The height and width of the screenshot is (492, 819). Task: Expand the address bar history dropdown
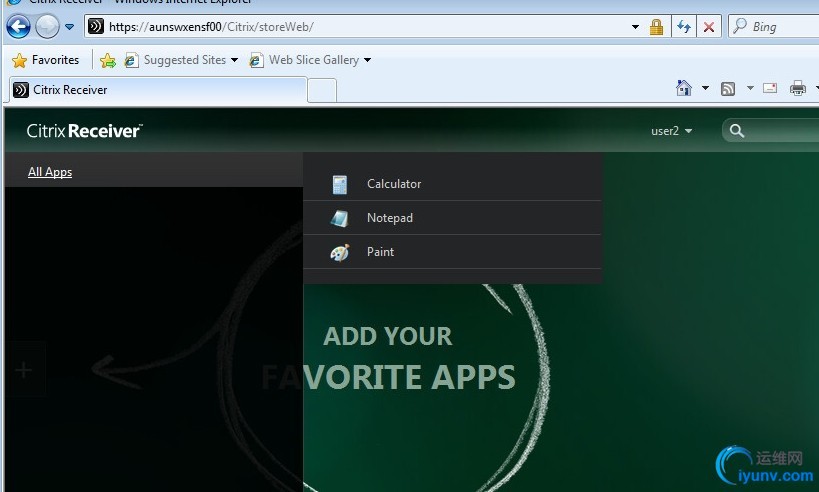click(635, 27)
